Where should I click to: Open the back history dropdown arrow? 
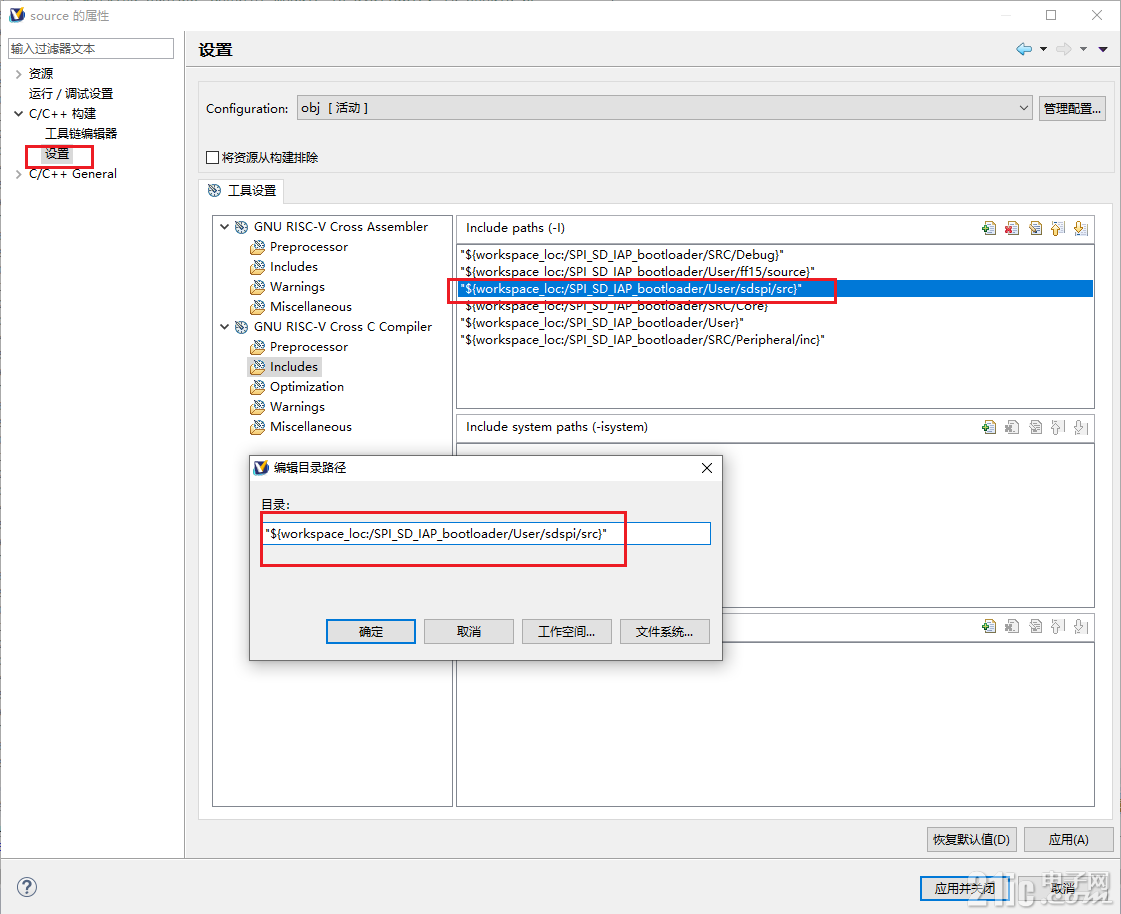1043,49
